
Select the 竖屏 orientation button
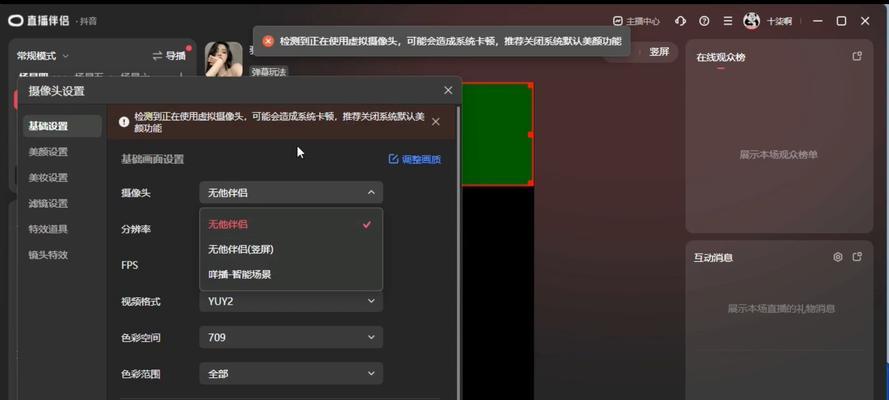point(659,52)
